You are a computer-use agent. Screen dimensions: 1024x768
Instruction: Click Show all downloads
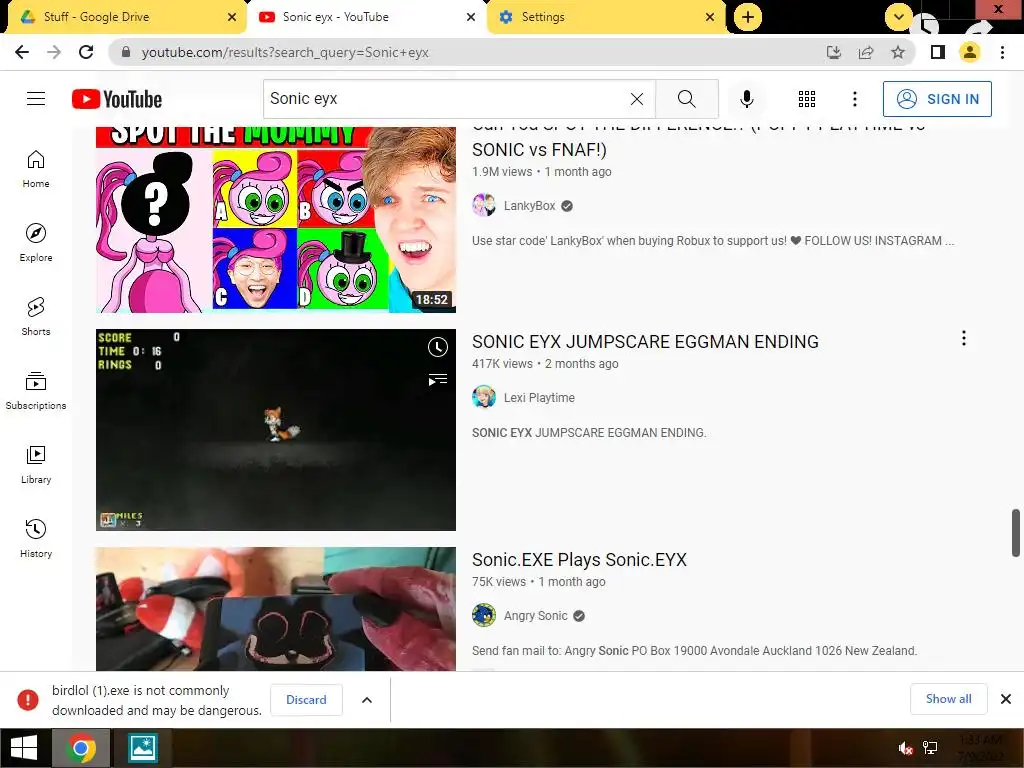pos(948,699)
